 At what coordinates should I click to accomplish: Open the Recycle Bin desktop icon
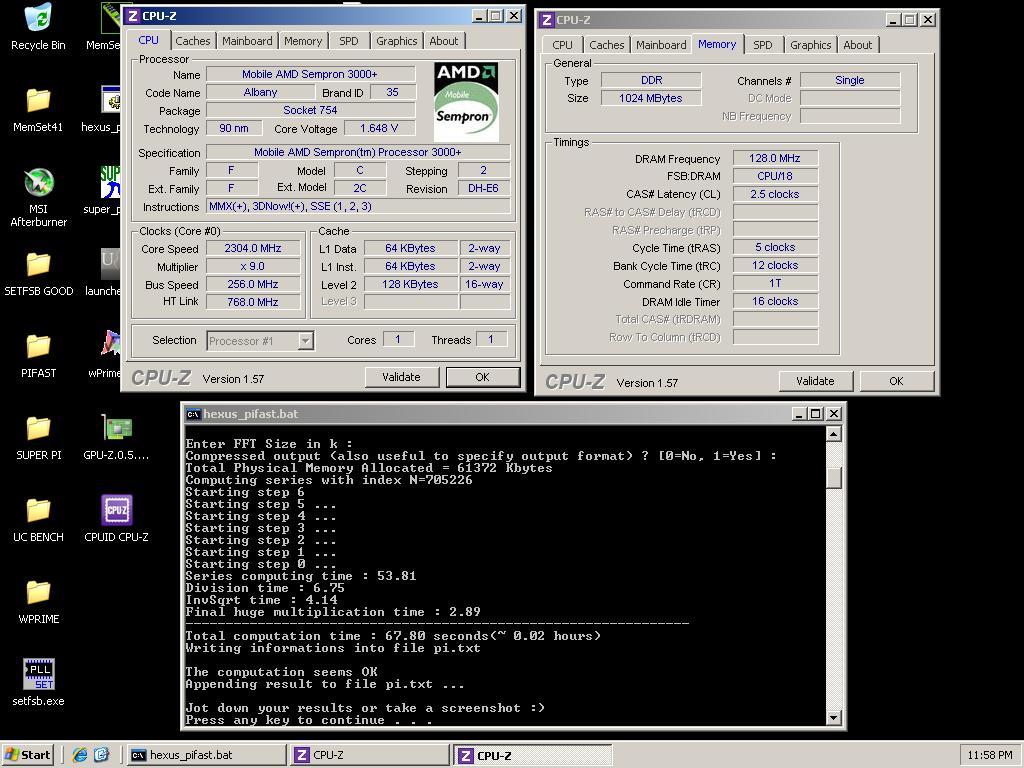tap(38, 26)
